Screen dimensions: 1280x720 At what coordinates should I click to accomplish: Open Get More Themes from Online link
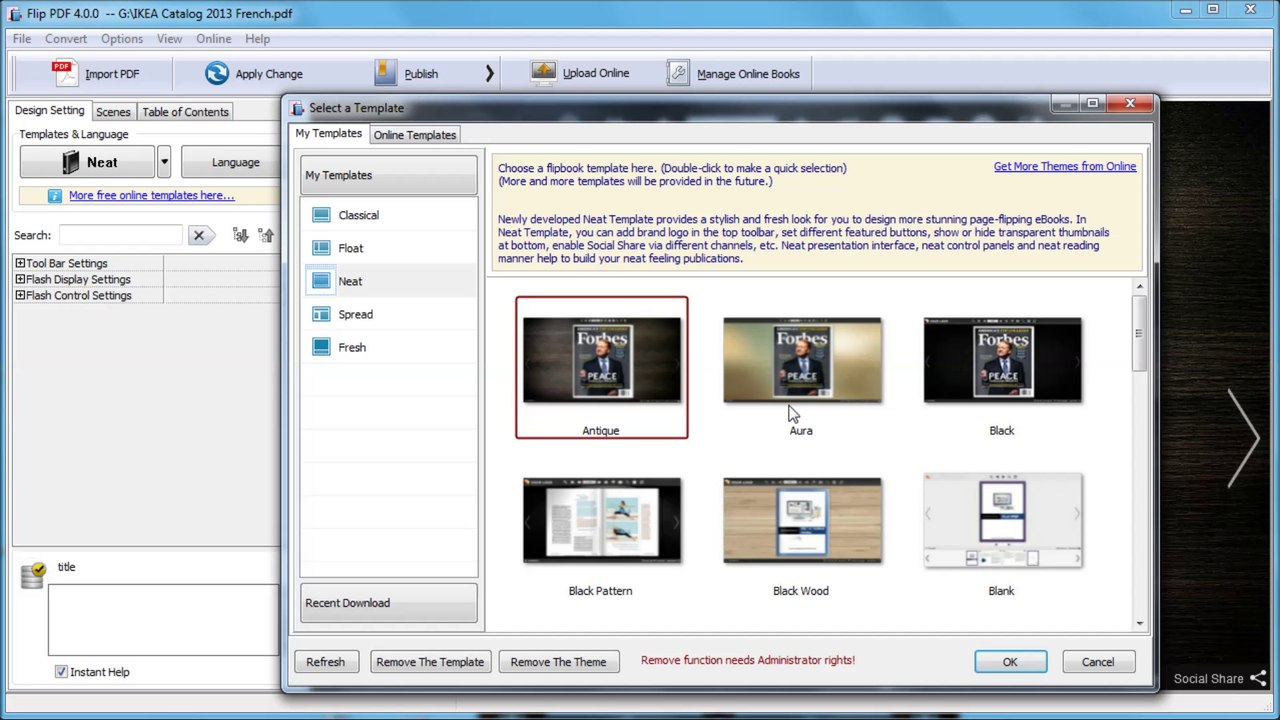coord(1065,167)
